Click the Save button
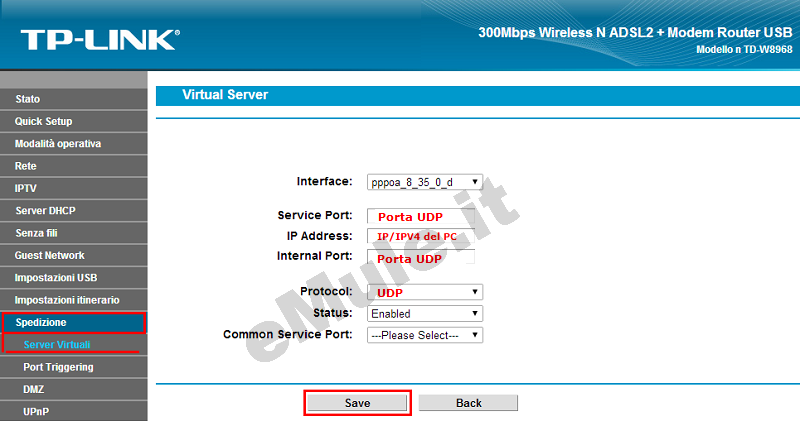800x422 pixels. (x=357, y=403)
